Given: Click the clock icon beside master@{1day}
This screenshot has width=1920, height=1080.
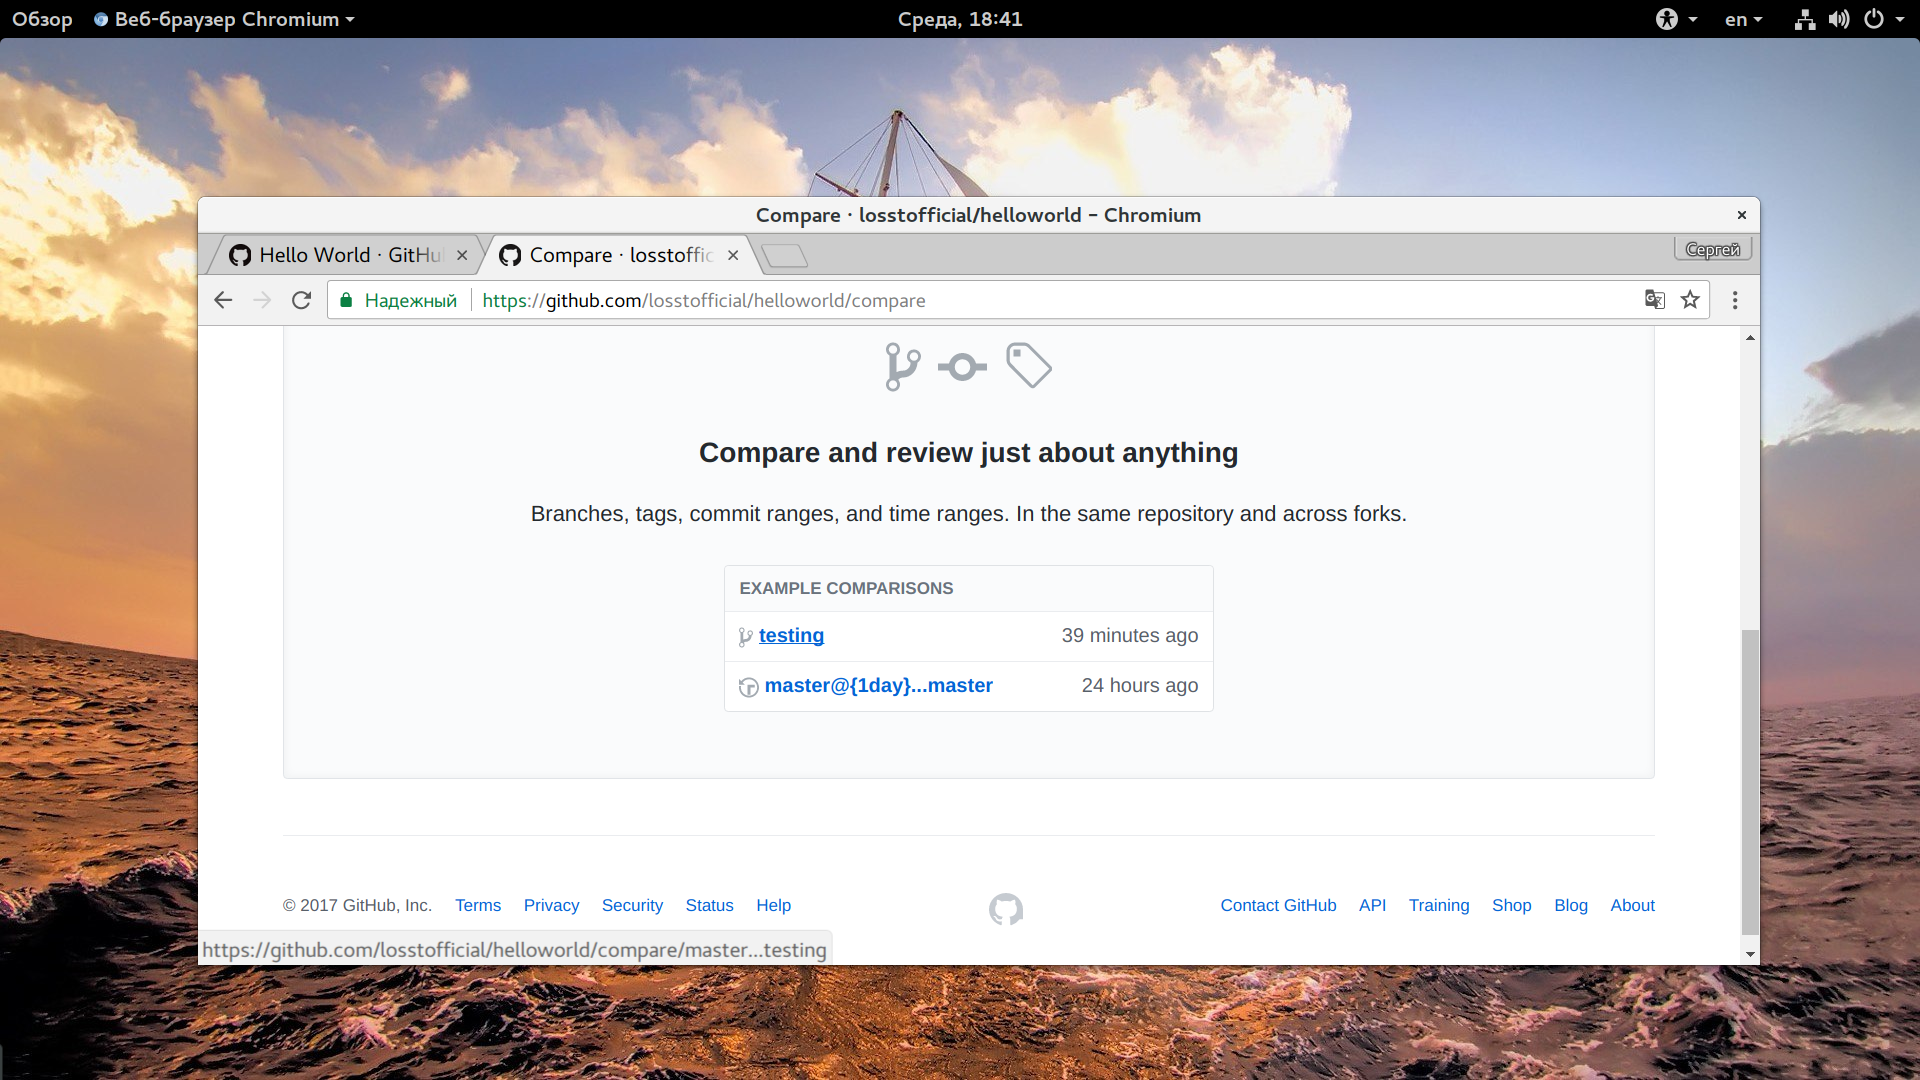Looking at the screenshot, I should coord(748,687).
